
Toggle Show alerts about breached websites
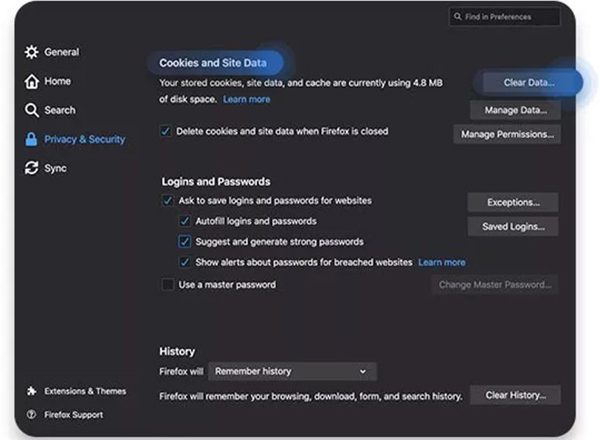pyautogui.click(x=184, y=262)
